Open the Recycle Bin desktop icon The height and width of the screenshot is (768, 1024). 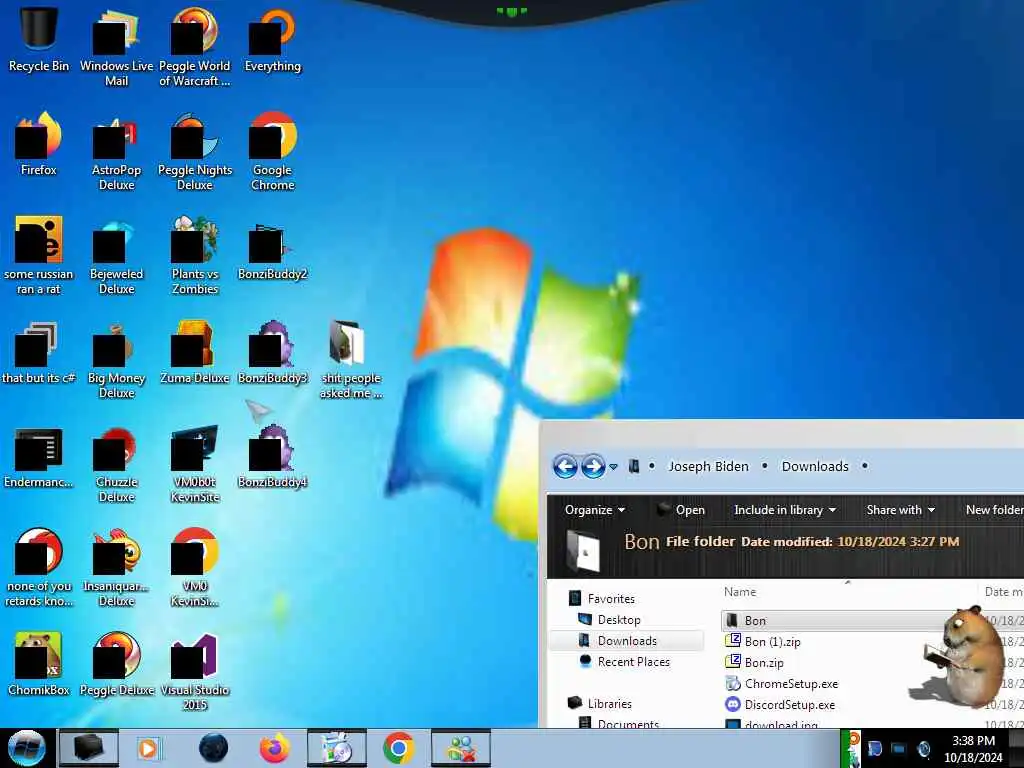coord(39,39)
